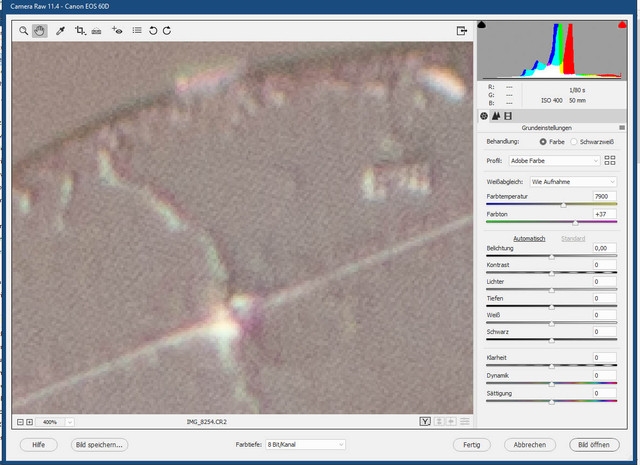Open the profile browser grid icon

(x=610, y=160)
